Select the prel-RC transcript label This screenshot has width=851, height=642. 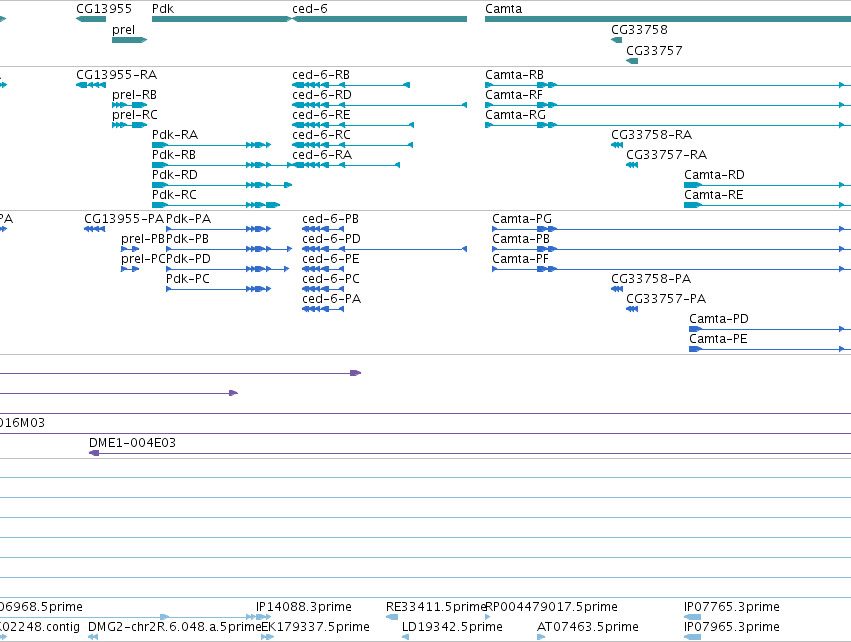(135, 115)
